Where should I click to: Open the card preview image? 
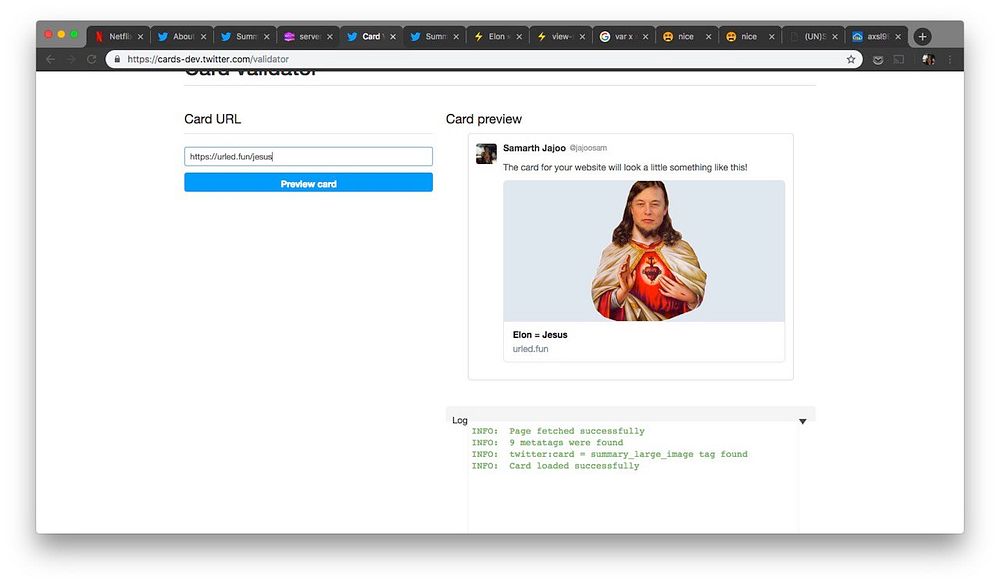pyautogui.click(x=643, y=251)
